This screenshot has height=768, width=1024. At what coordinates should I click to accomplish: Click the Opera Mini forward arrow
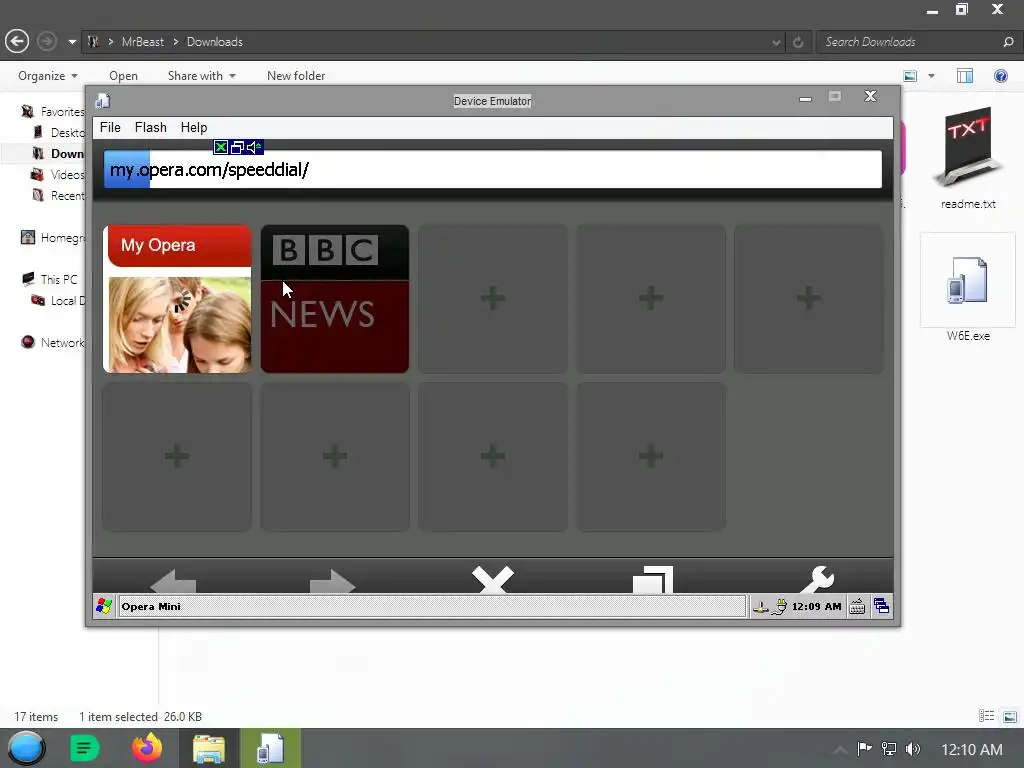[x=332, y=581]
